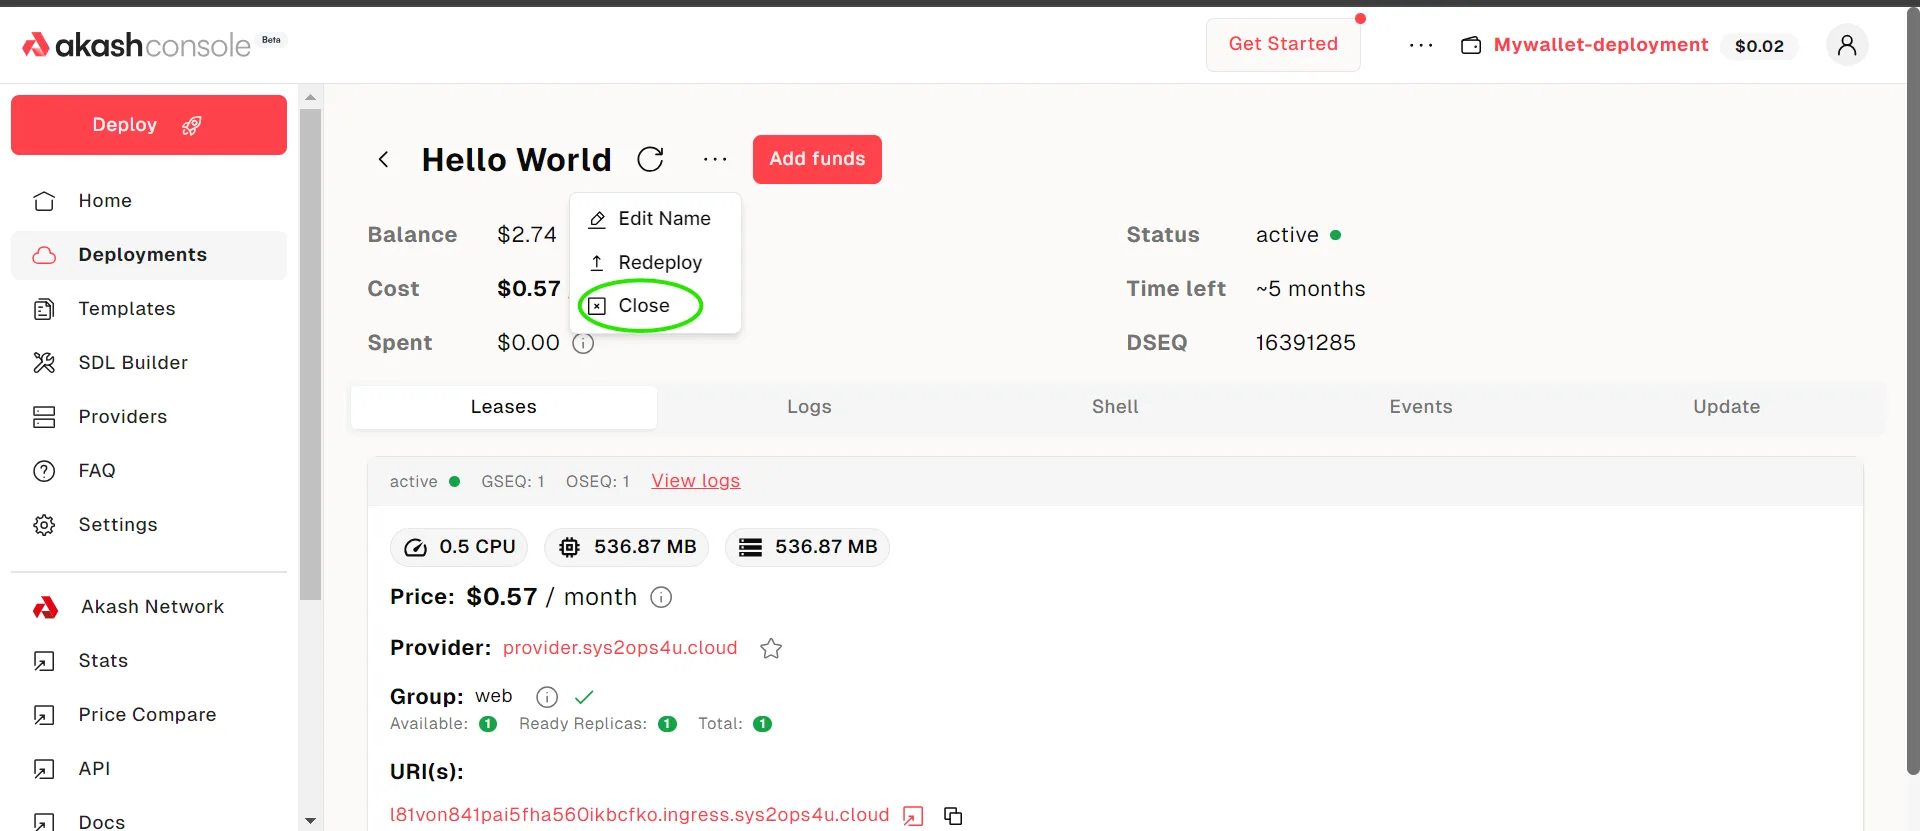Copy the deployment URI with the copy icon
Screen dimensions: 1920x831
(953, 816)
